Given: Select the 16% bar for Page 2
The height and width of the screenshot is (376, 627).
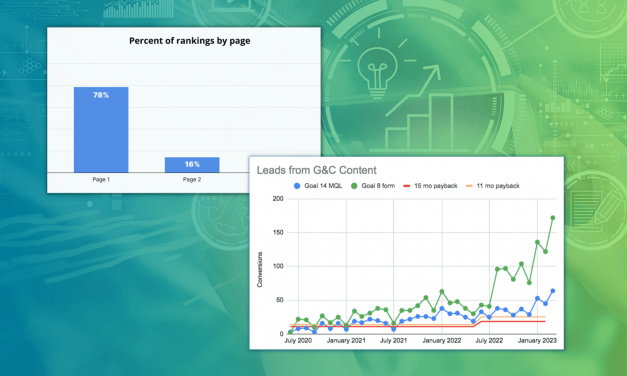Looking at the screenshot, I should click(x=192, y=165).
